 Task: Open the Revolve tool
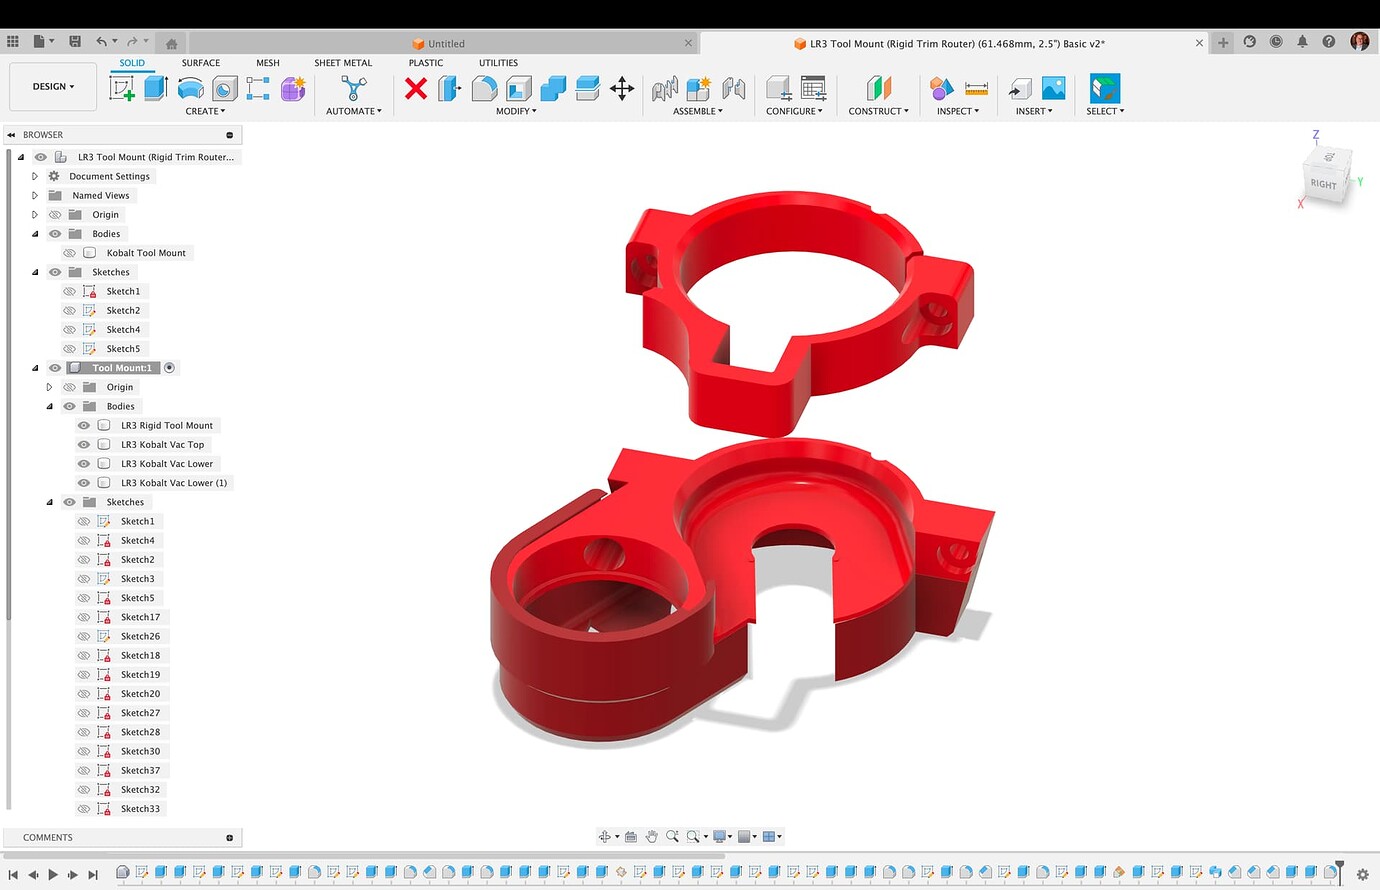coord(190,87)
